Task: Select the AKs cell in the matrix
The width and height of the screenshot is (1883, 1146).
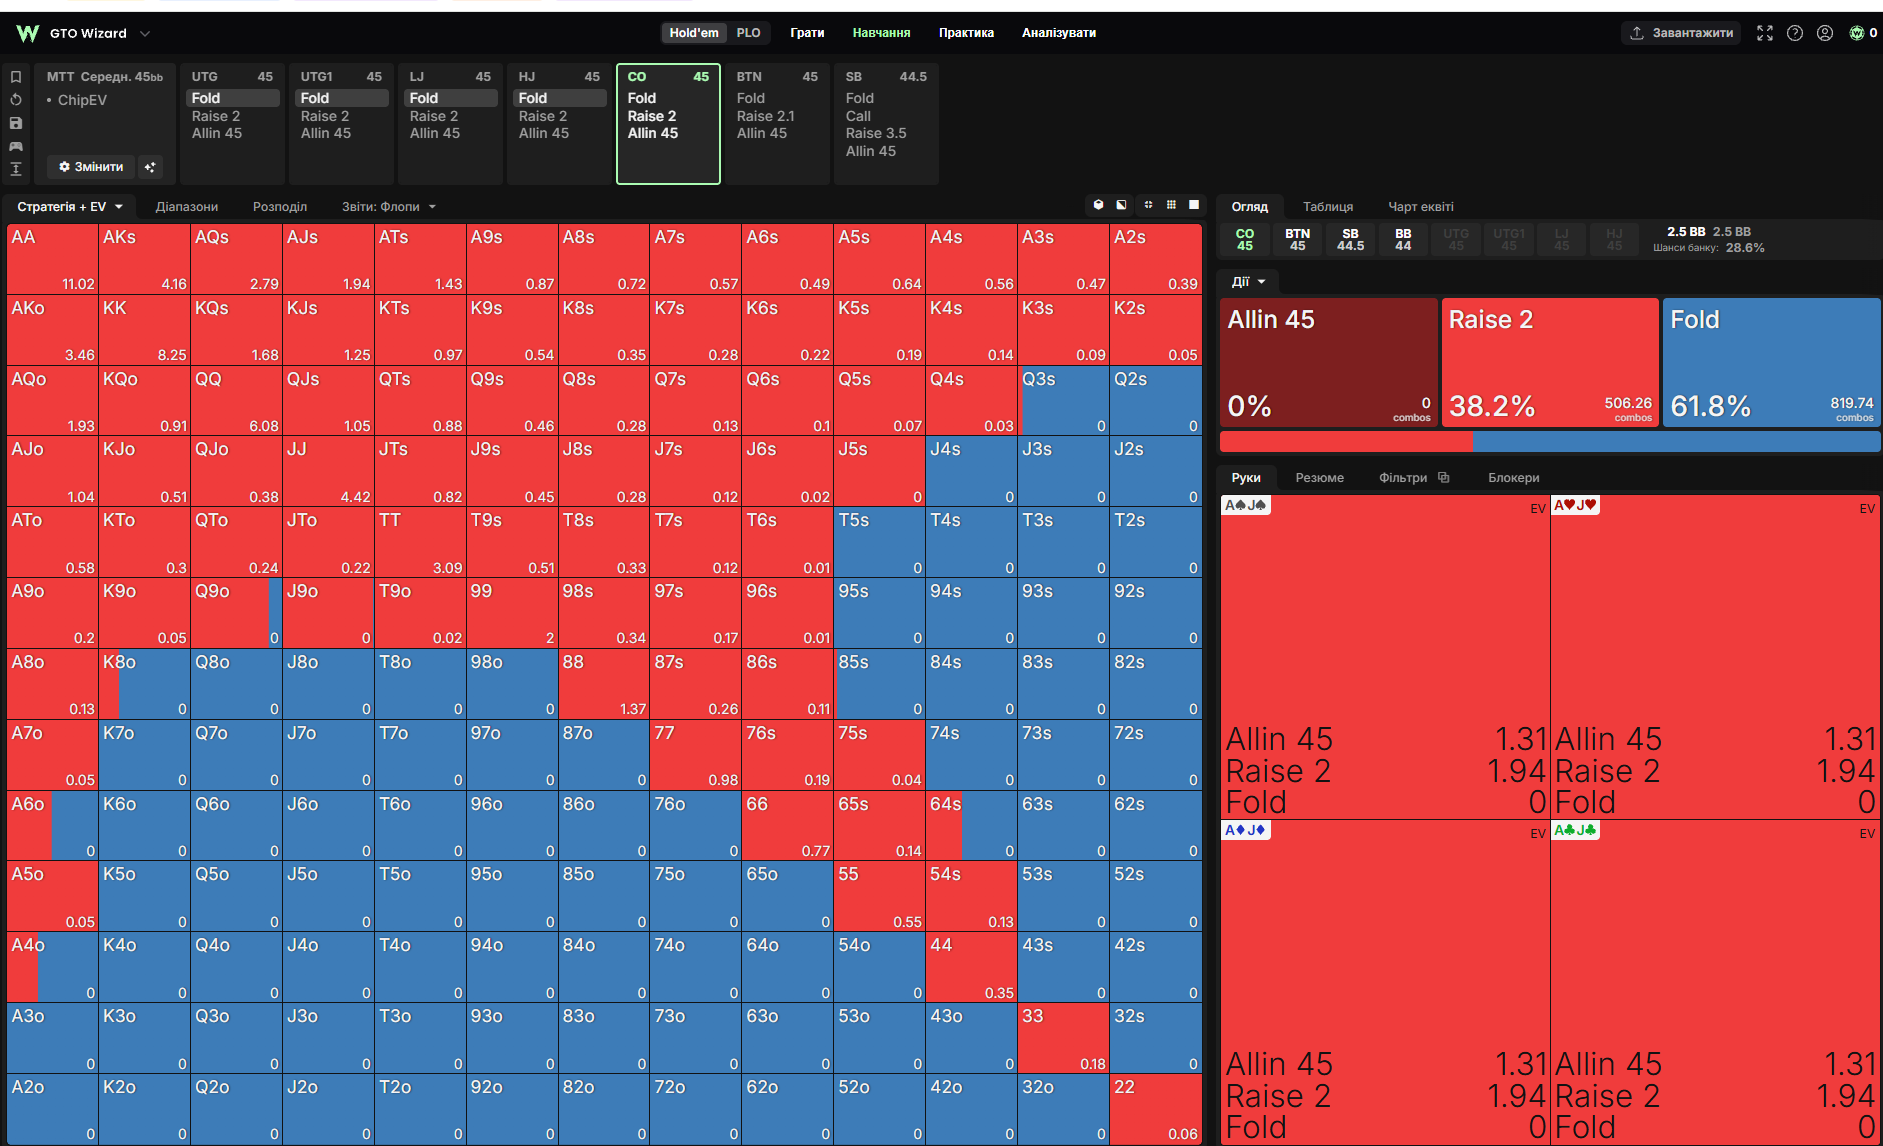Action: pos(144,259)
